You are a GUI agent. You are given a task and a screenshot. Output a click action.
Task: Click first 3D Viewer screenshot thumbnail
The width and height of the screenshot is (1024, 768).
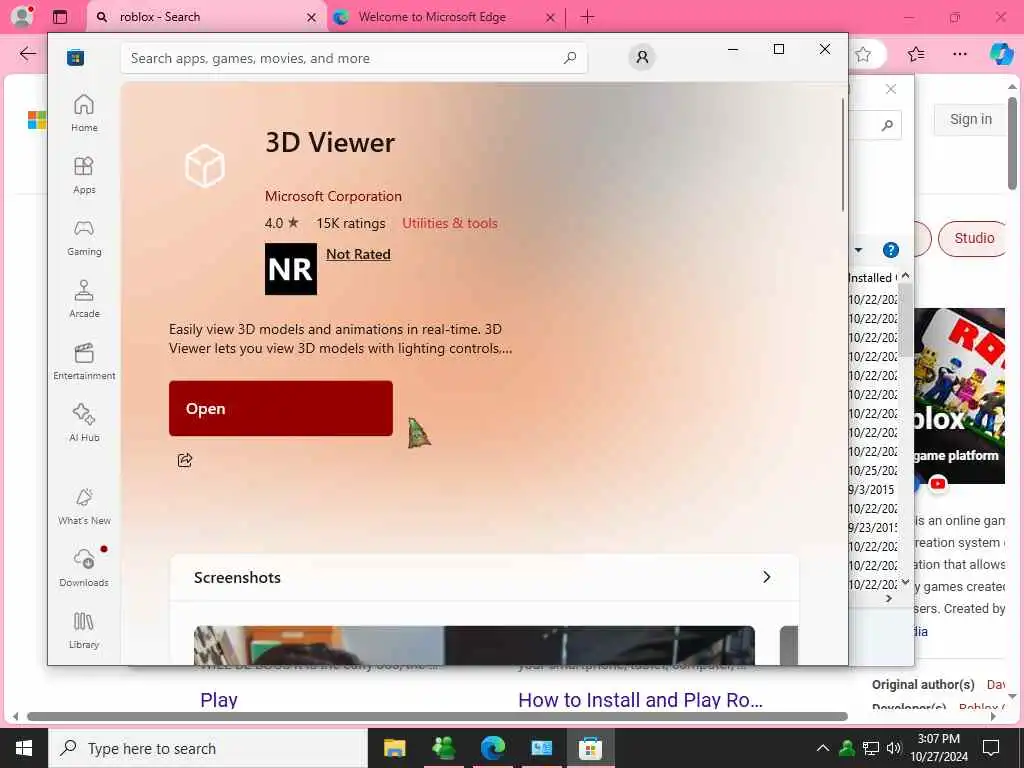coord(474,645)
